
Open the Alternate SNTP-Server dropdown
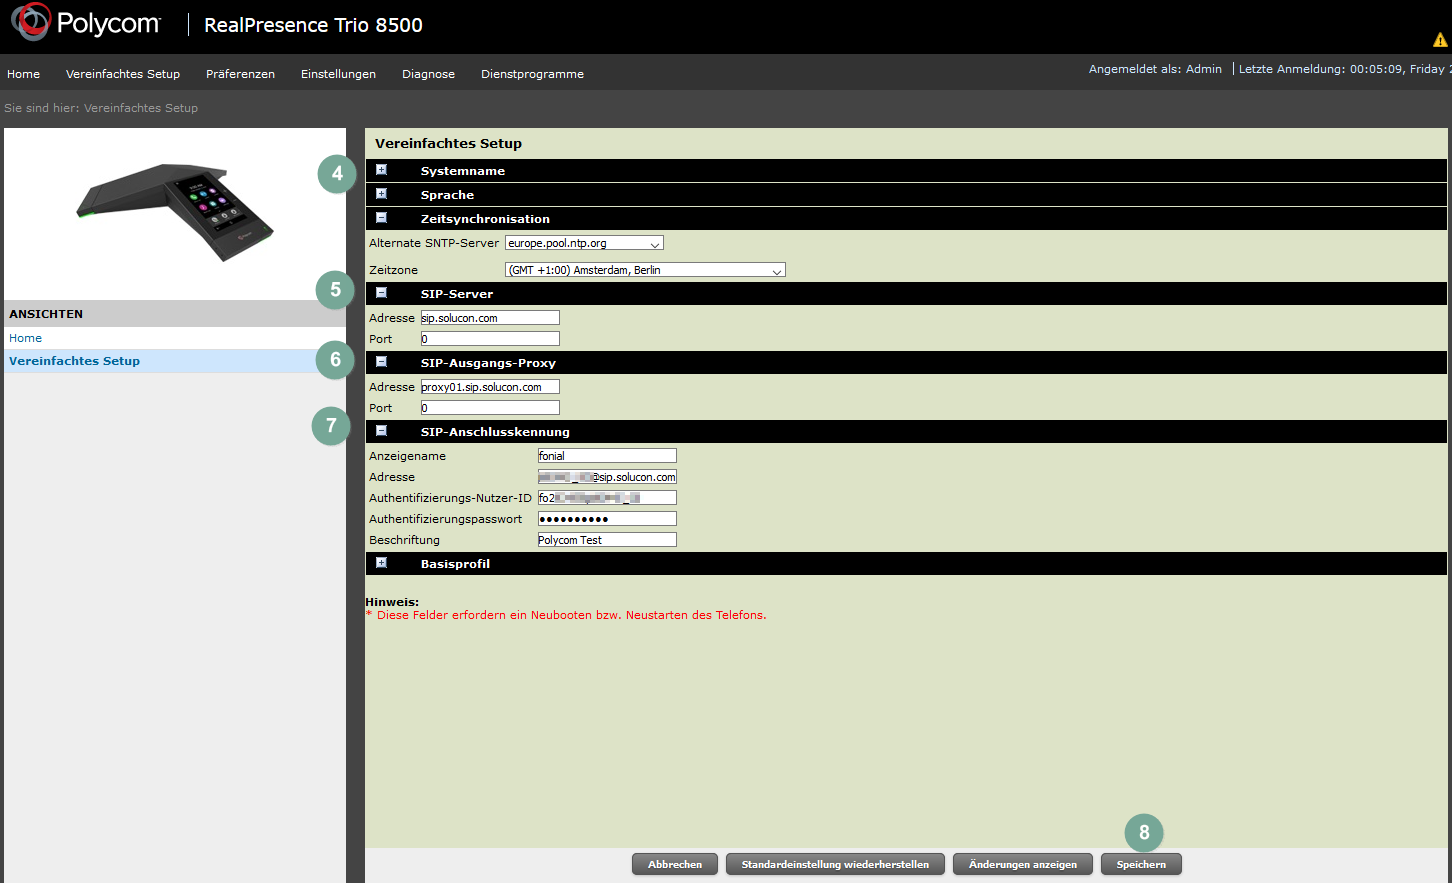pyautogui.click(x=584, y=243)
